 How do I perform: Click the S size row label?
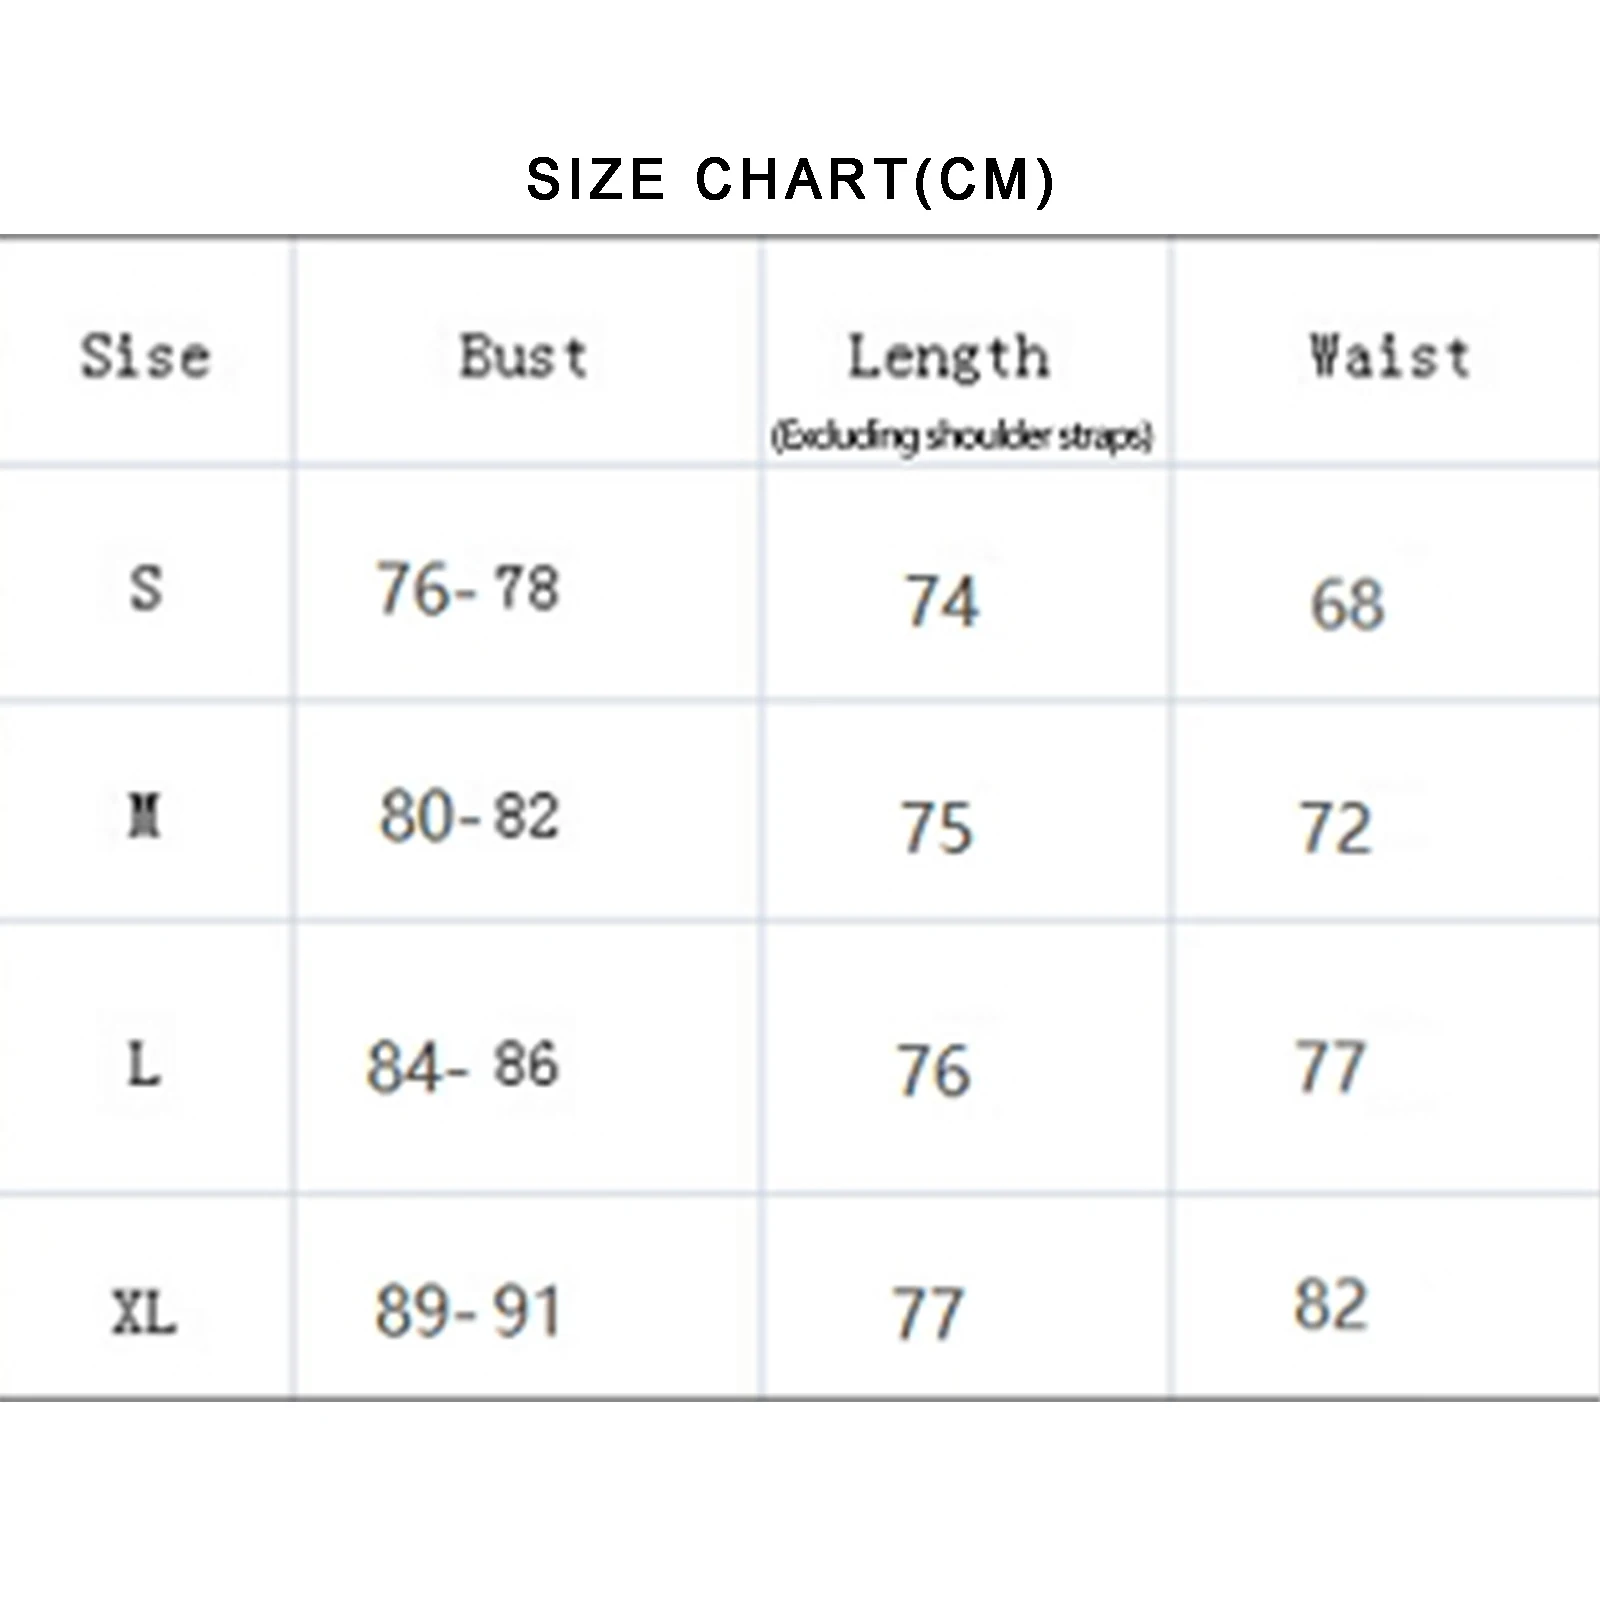click(146, 588)
